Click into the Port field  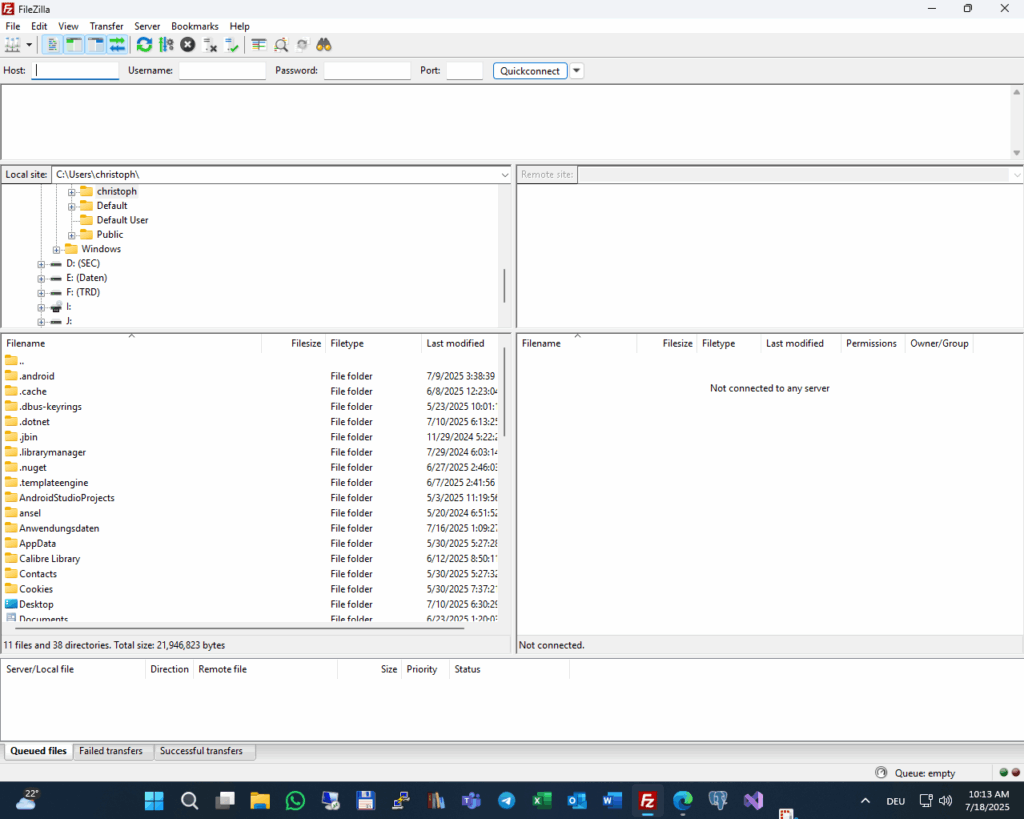(464, 71)
